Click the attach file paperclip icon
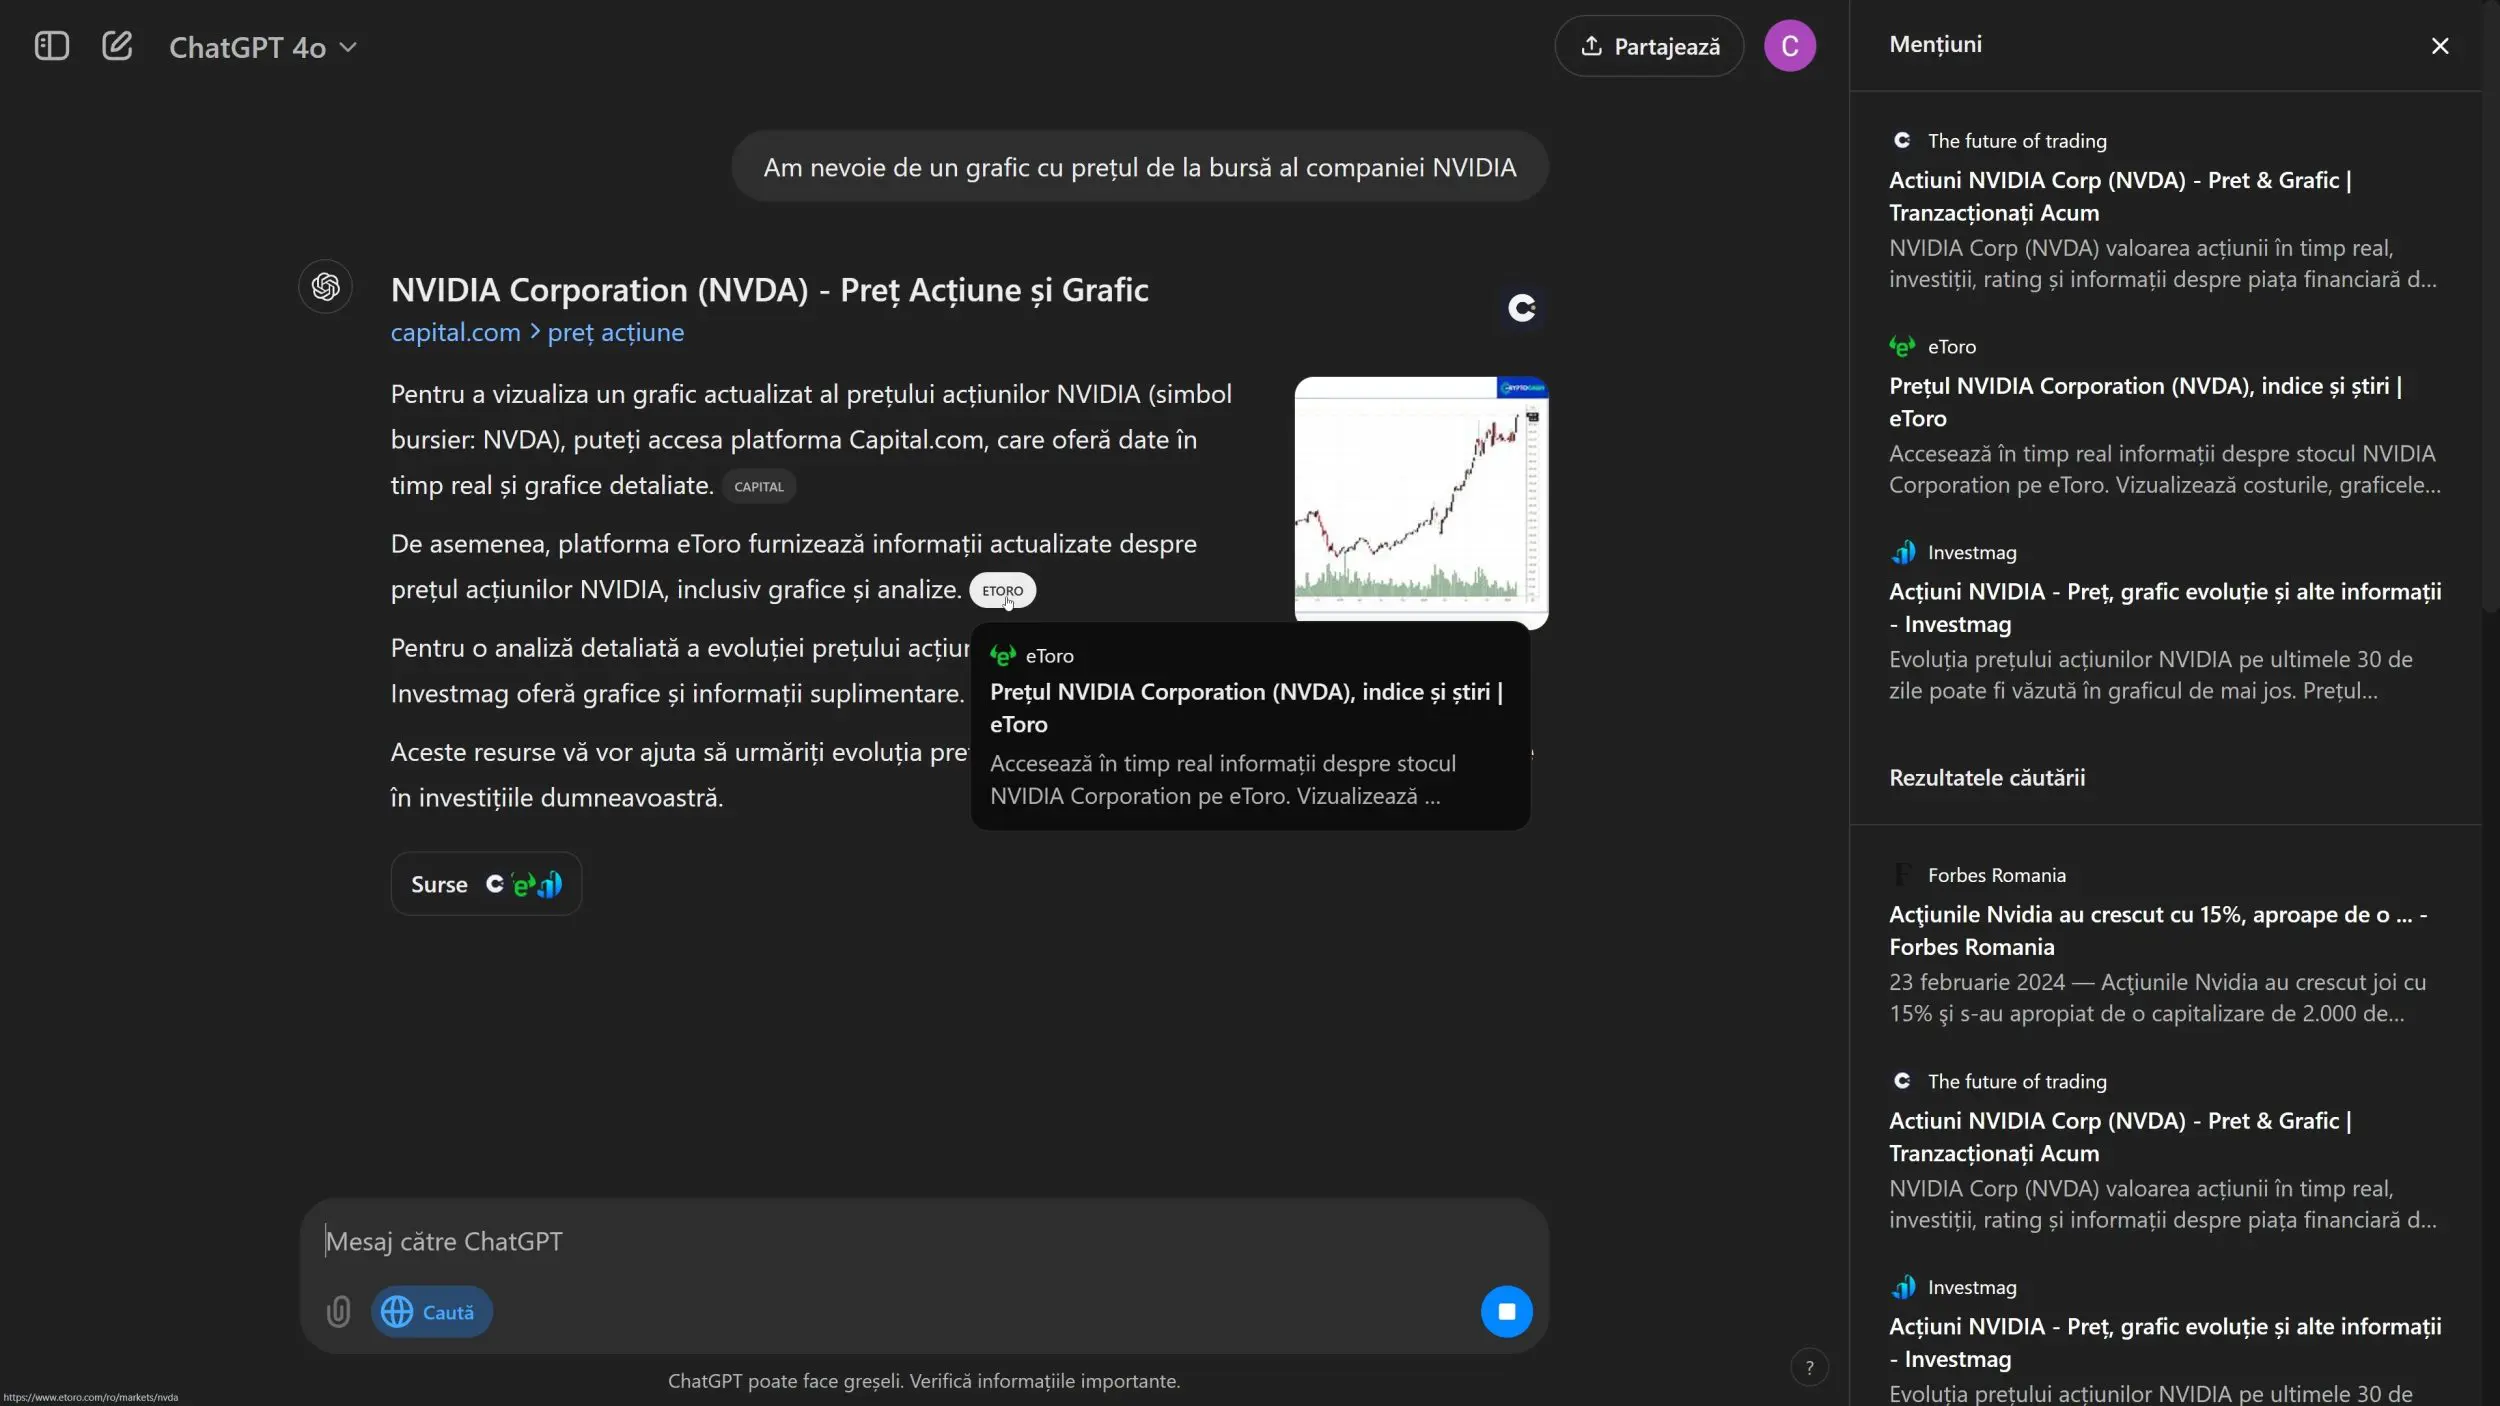The width and height of the screenshot is (2500, 1406). (339, 1312)
